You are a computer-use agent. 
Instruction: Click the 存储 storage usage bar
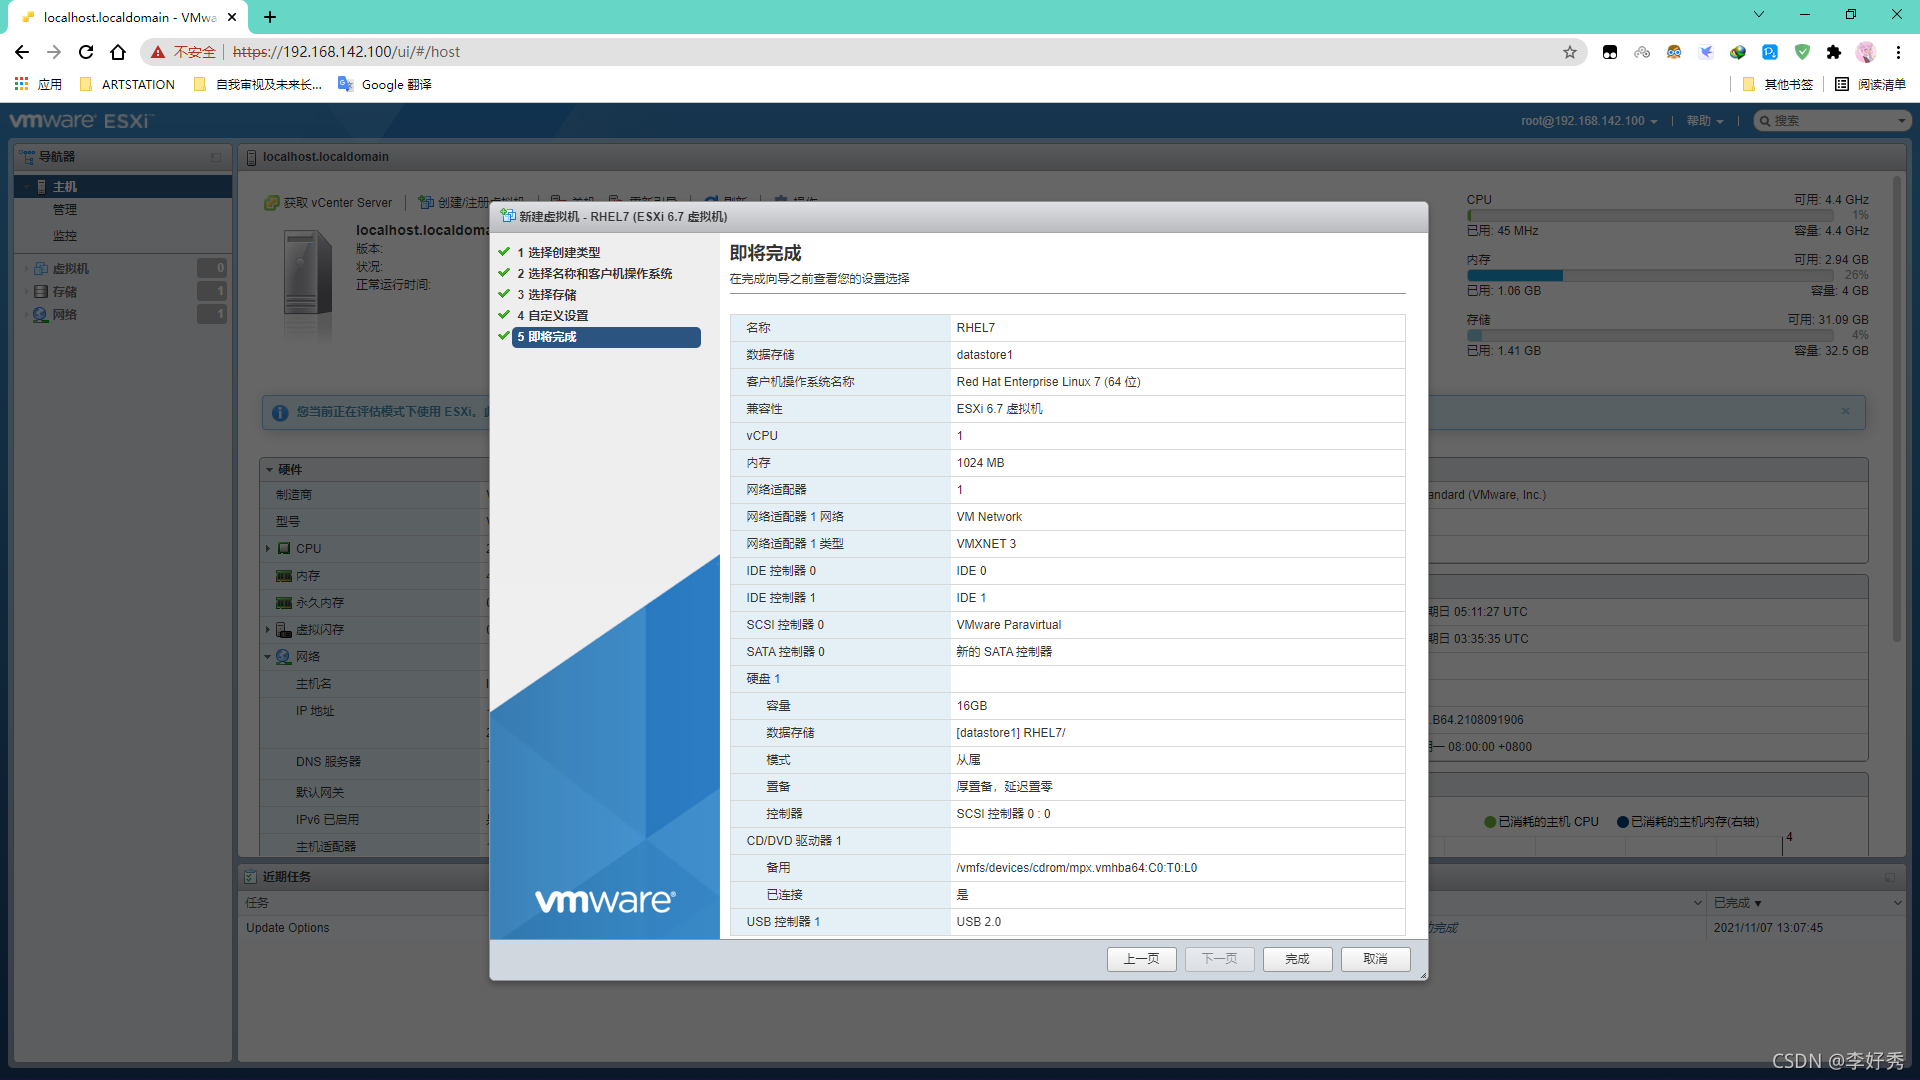pyautogui.click(x=1650, y=335)
